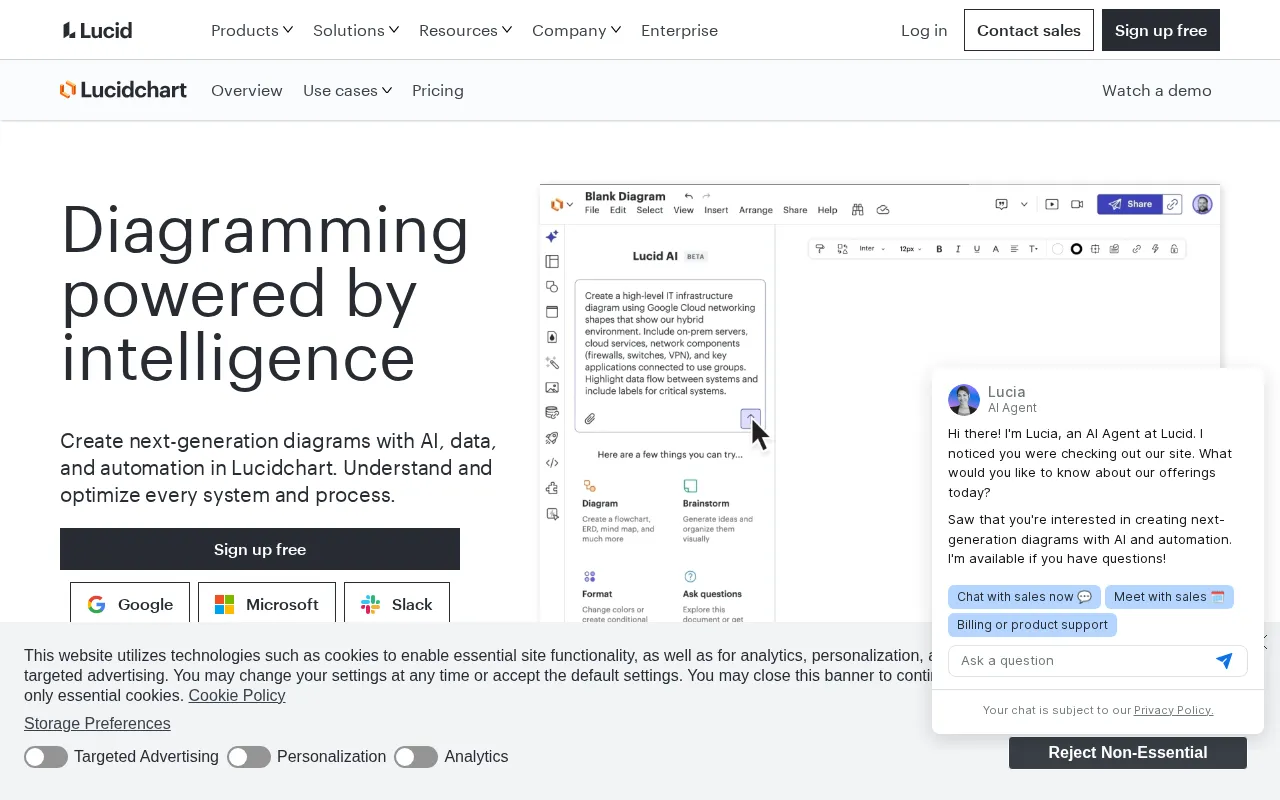Image resolution: width=1280 pixels, height=800 pixels.
Task: Open the Enterprise menu item
Action: point(679,30)
